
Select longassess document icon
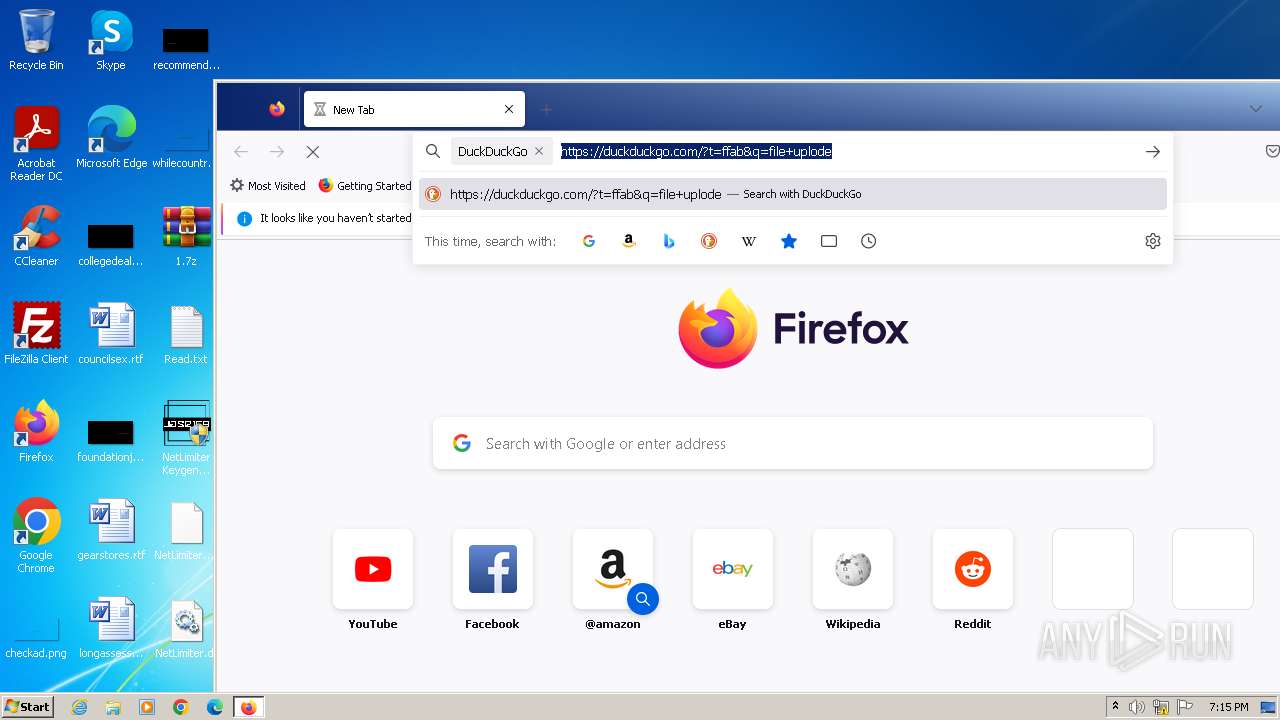coord(111,628)
